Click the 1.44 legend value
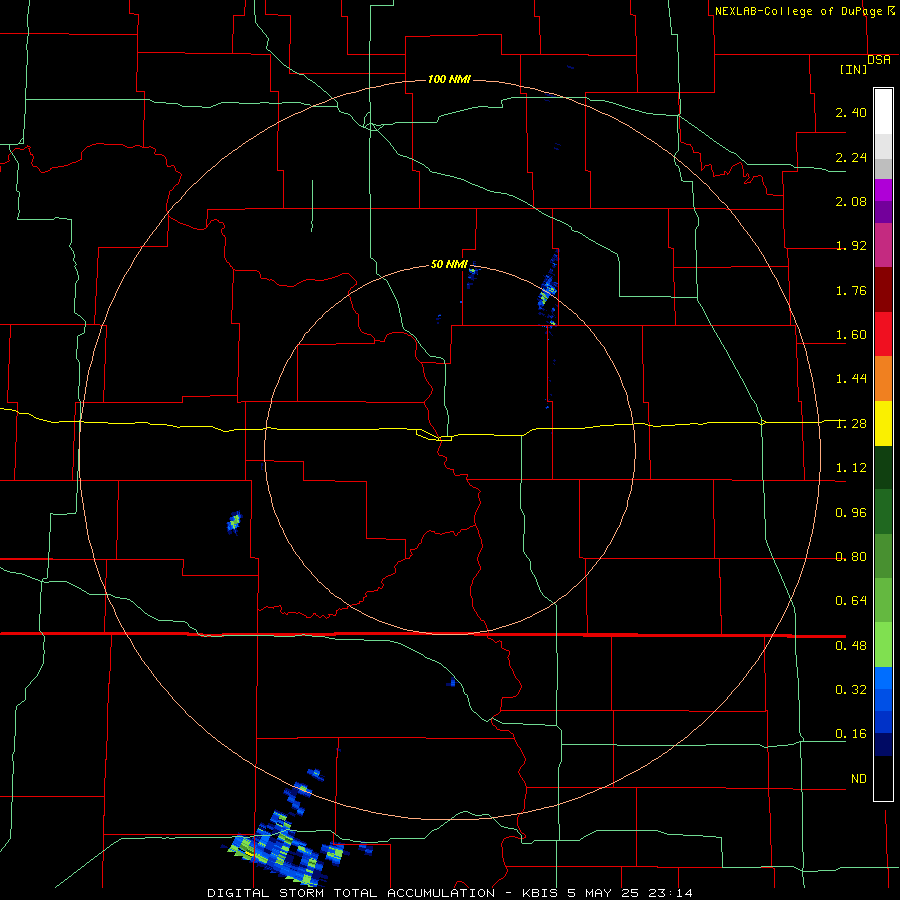Viewport: 900px width, 900px height. click(851, 378)
